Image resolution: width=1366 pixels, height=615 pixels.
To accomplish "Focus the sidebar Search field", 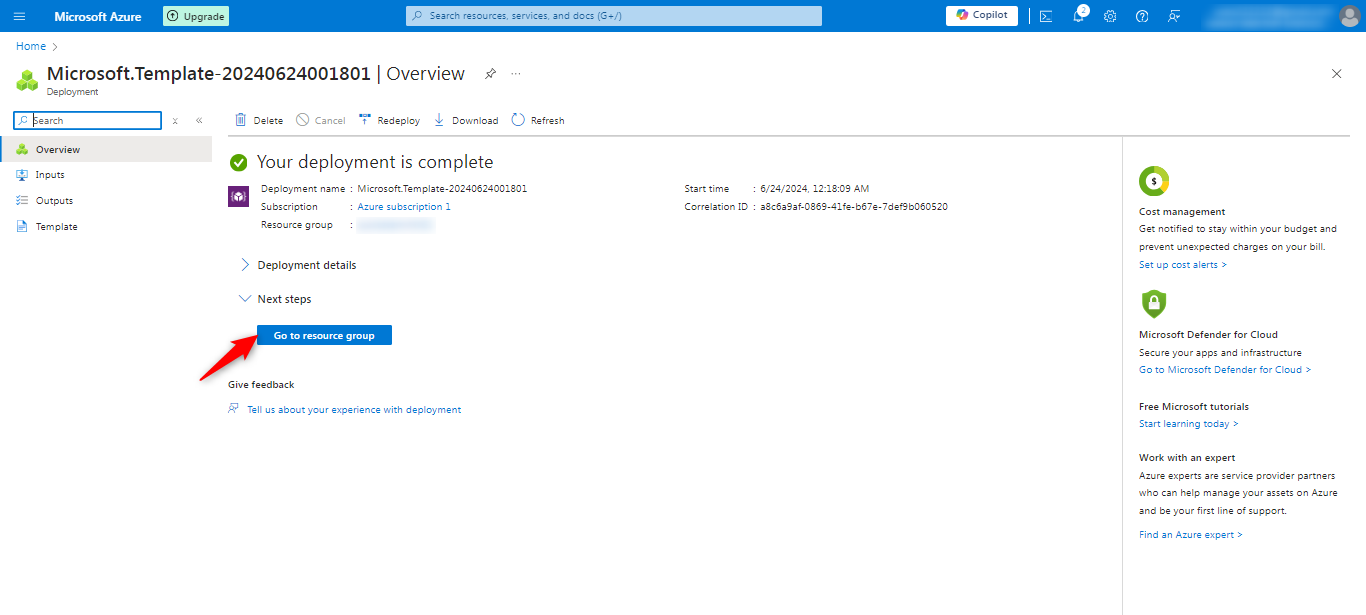I will (88, 120).
